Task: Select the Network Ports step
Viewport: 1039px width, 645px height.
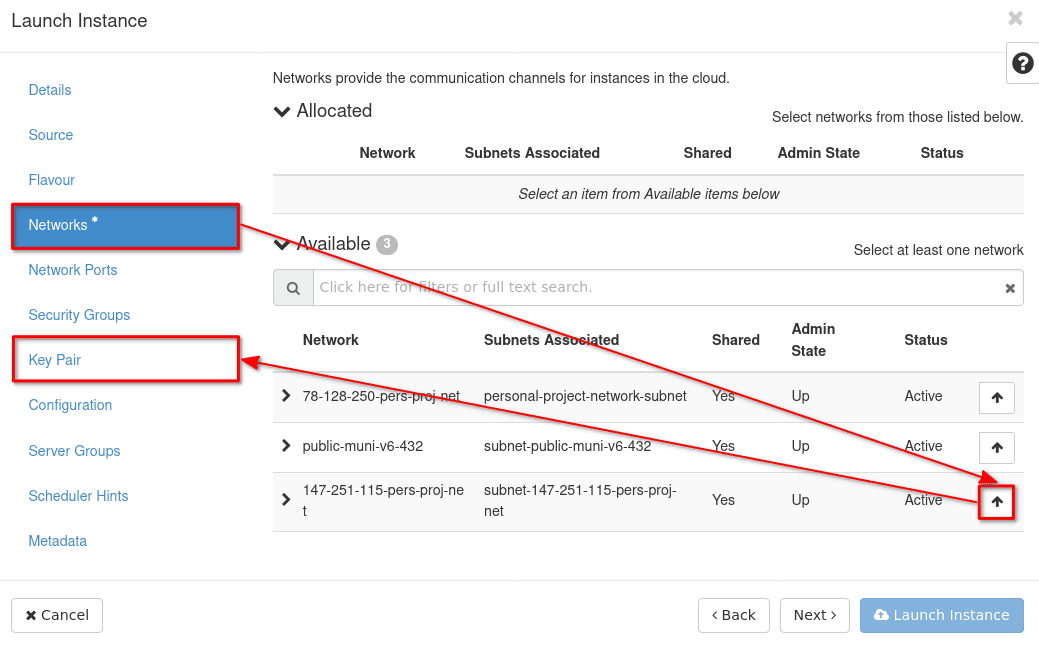Action: pos(73,270)
